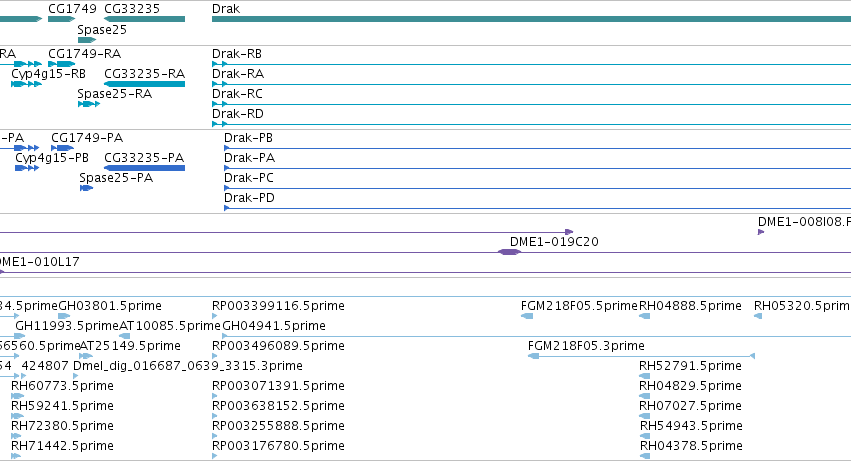Viewport: 851px width, 461px height.
Task: Click the CG33235-RA transcript bar glyph
Action: [144, 84]
